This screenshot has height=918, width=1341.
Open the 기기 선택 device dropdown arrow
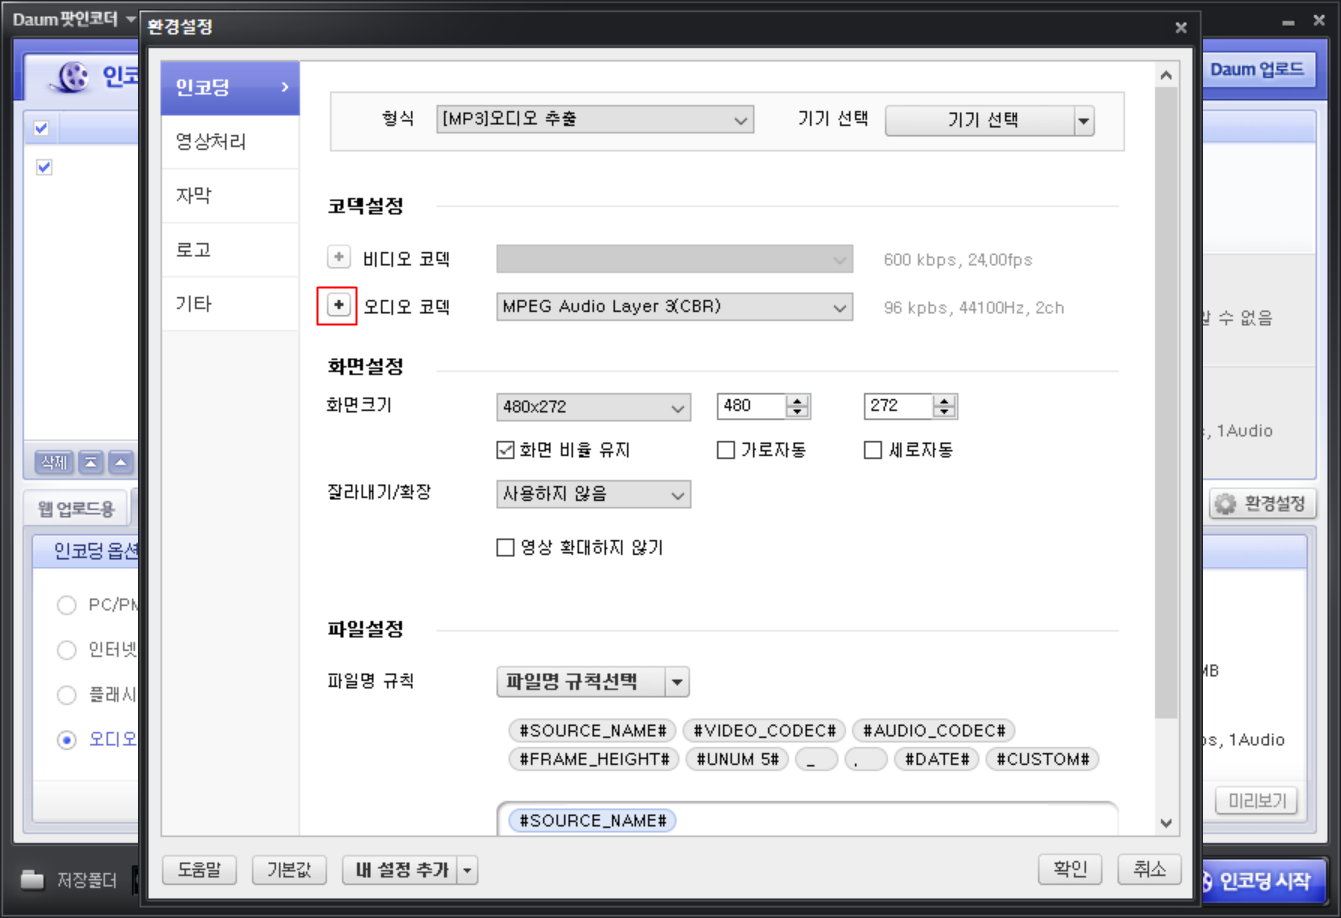click(x=1084, y=121)
